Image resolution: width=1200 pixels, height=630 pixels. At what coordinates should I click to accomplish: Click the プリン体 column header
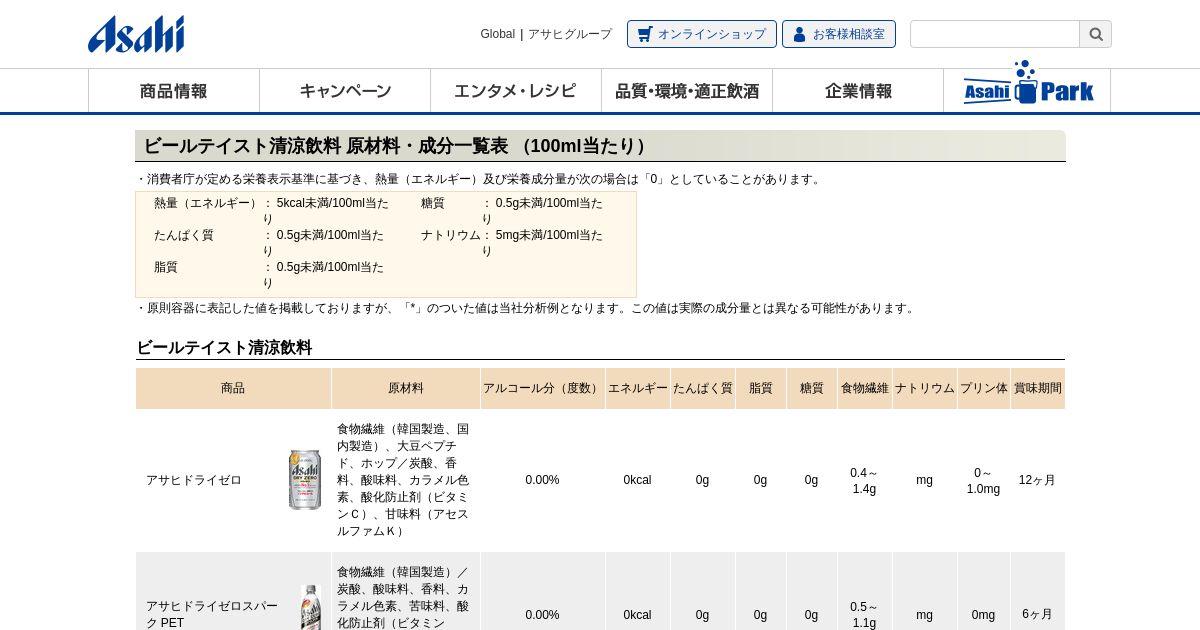coord(984,388)
